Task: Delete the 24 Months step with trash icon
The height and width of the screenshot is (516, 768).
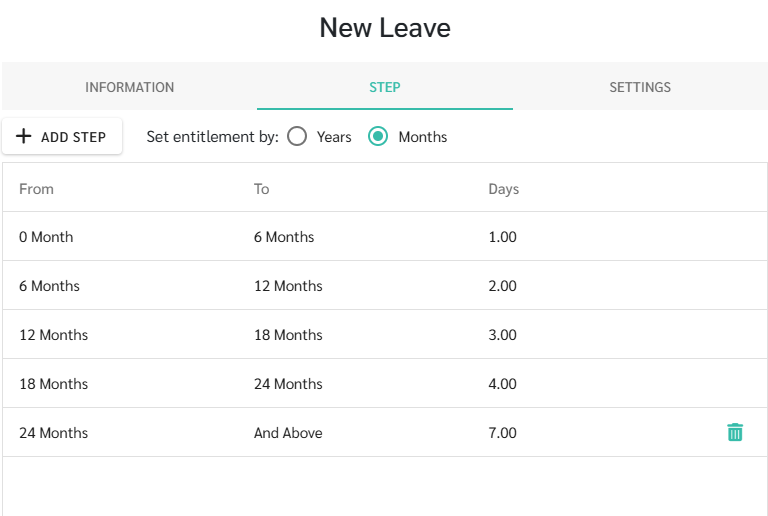Action: coord(735,432)
